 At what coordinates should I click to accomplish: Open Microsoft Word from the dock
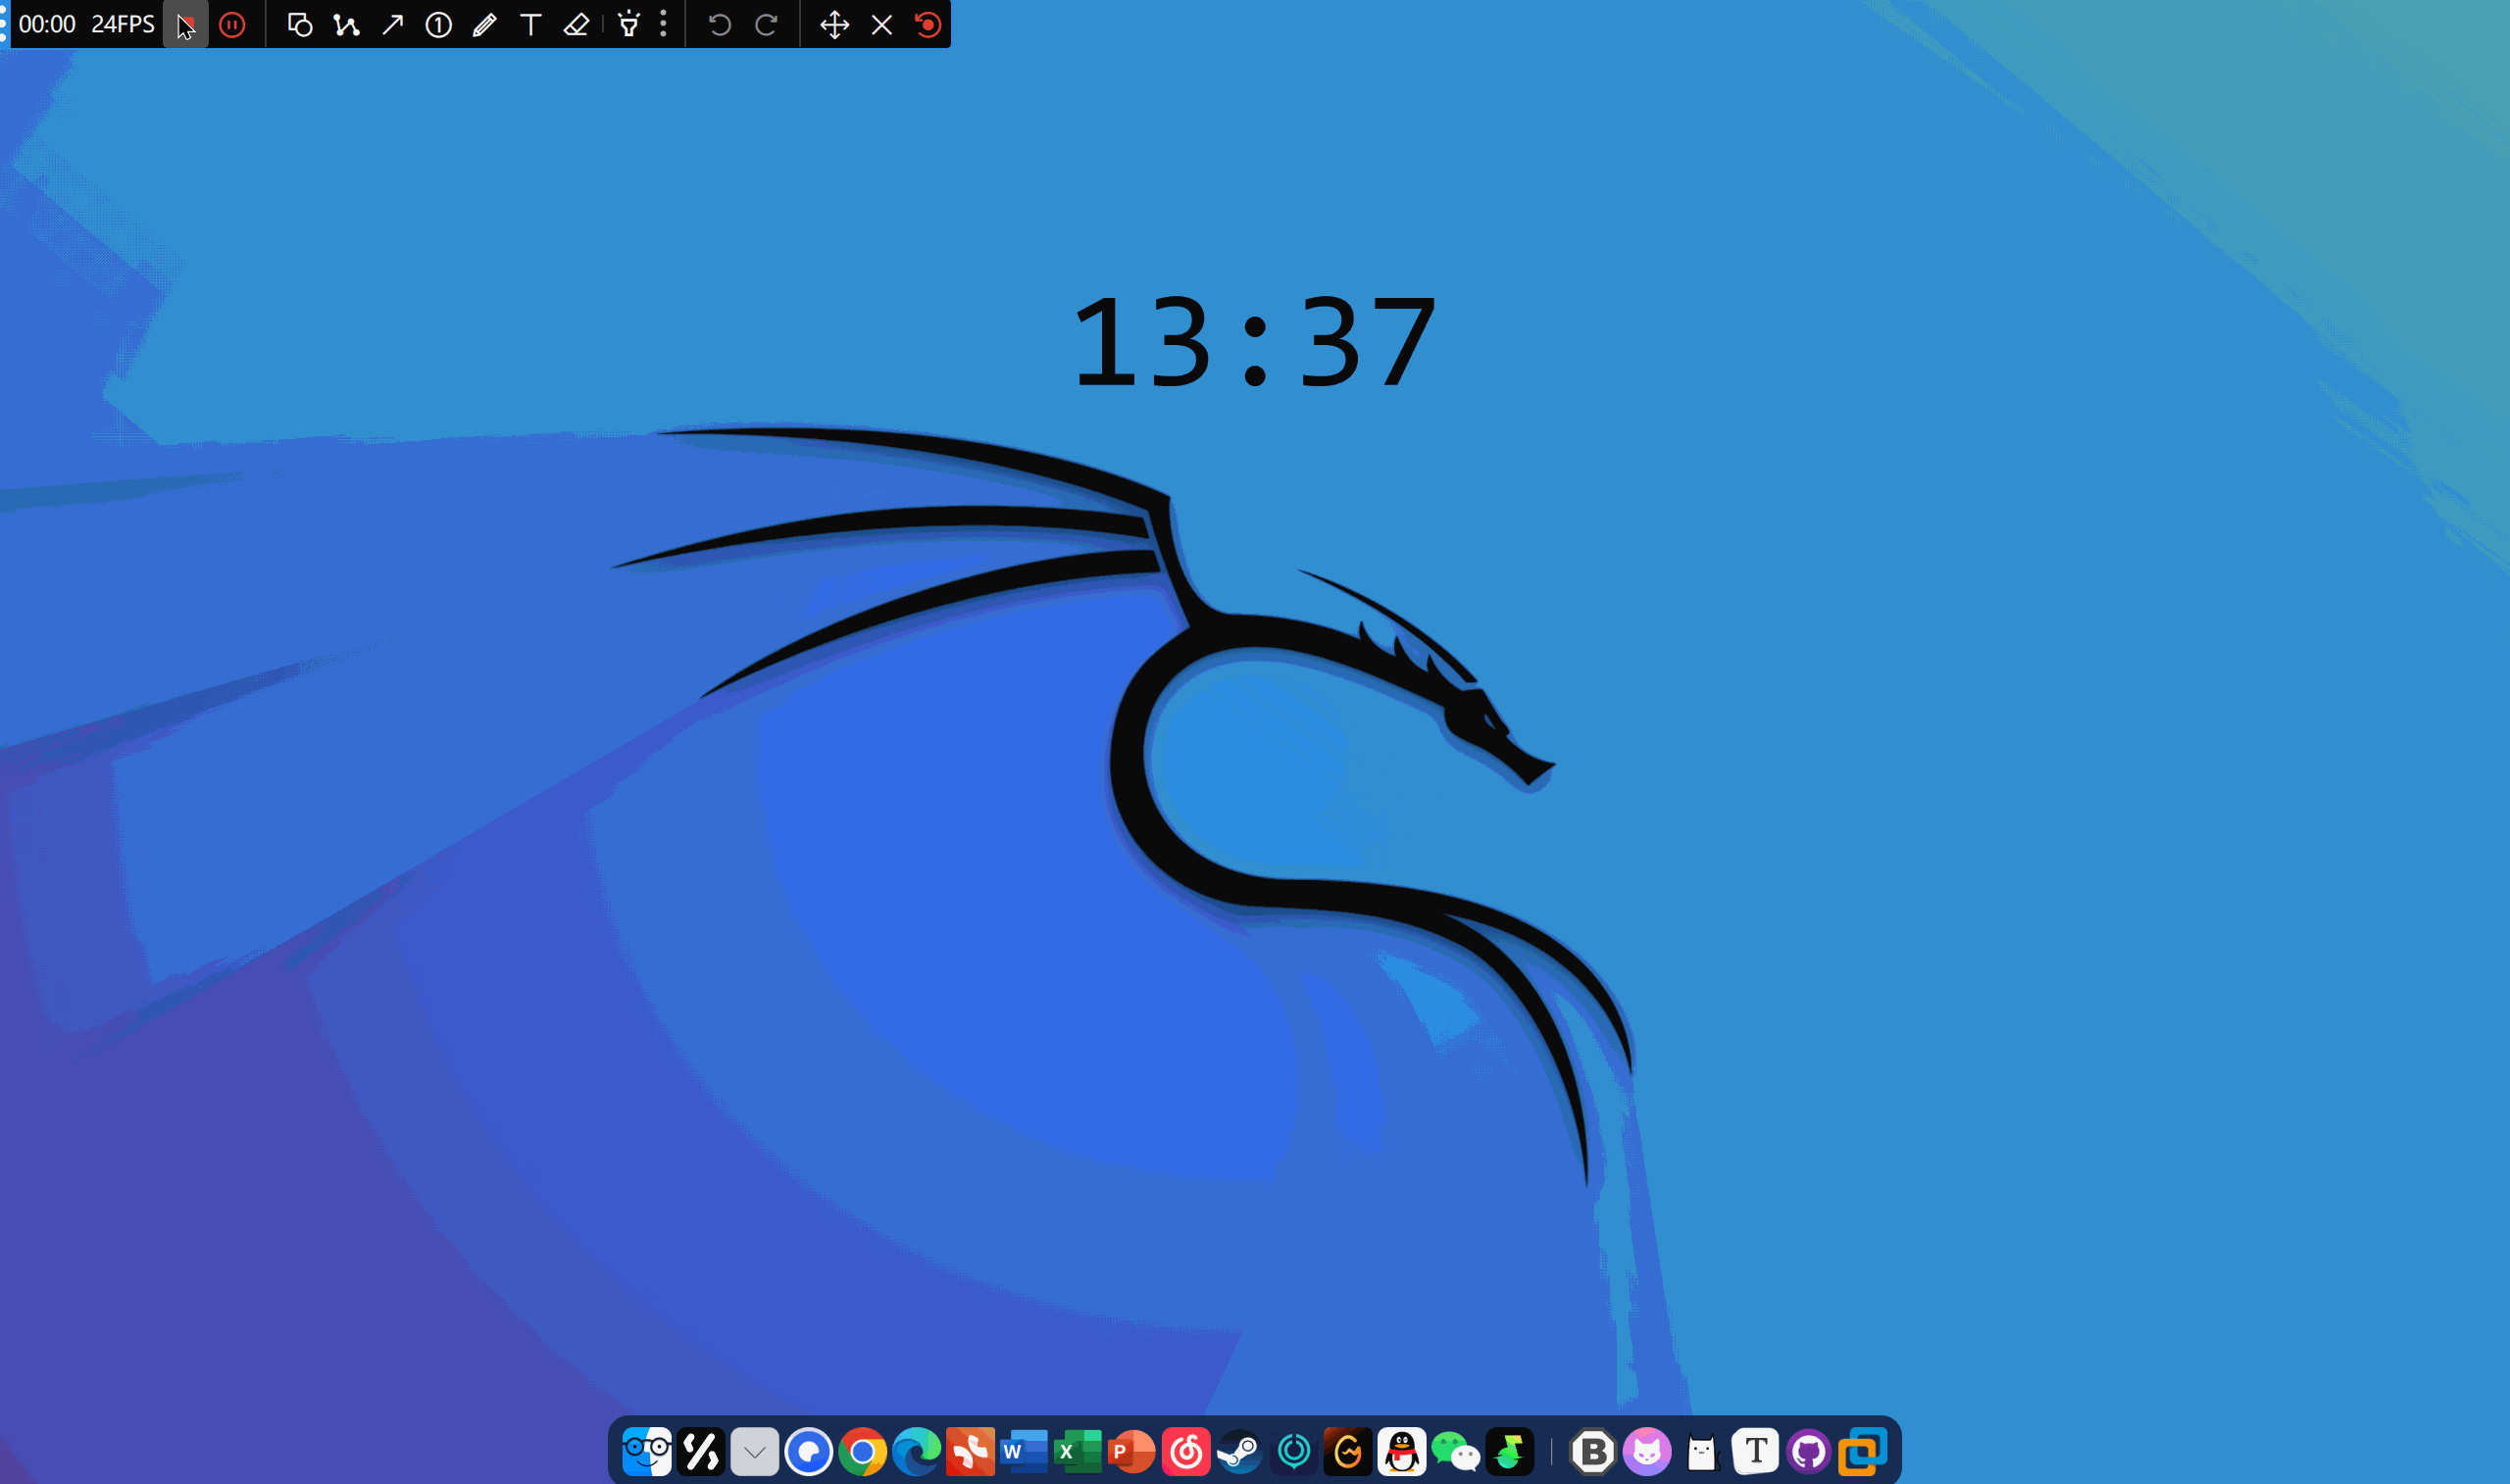[1024, 1452]
